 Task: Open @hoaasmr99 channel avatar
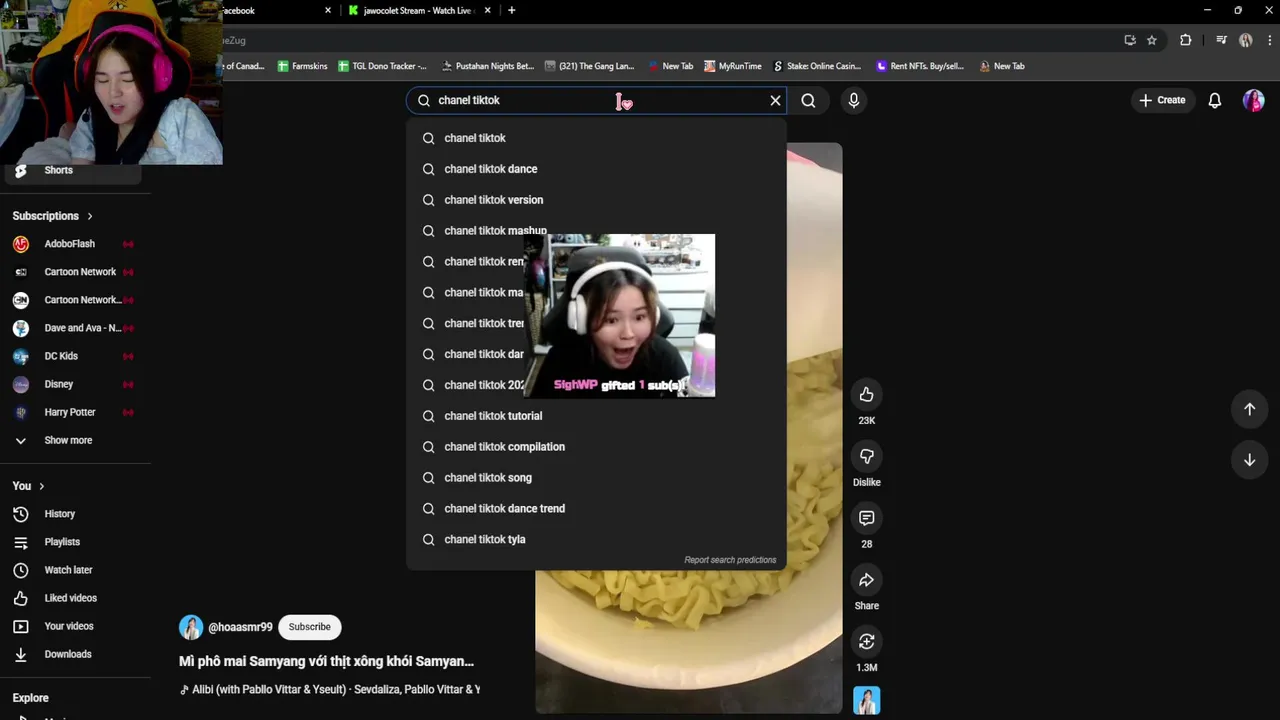pyautogui.click(x=191, y=627)
